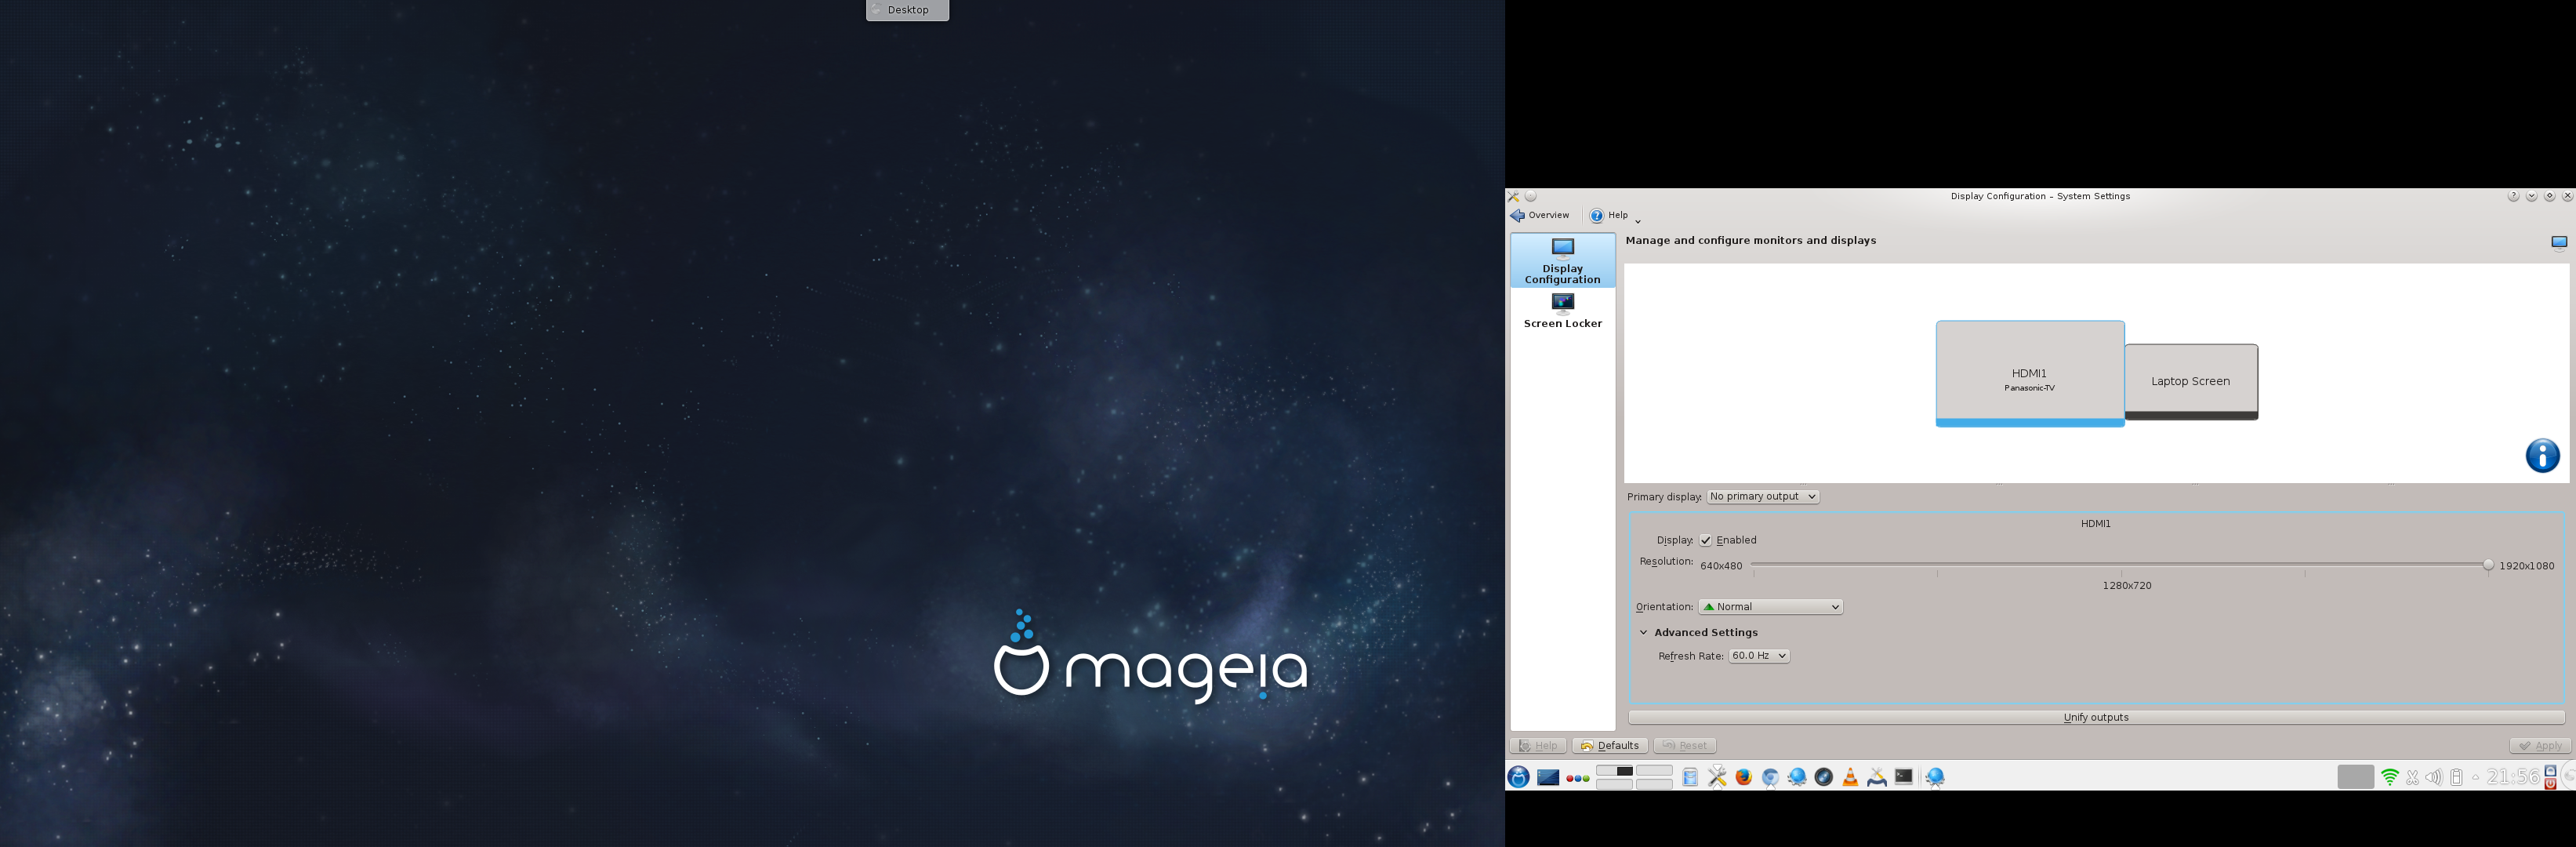Open the battery status tray icon
This screenshot has height=847, width=2576.
2457,778
